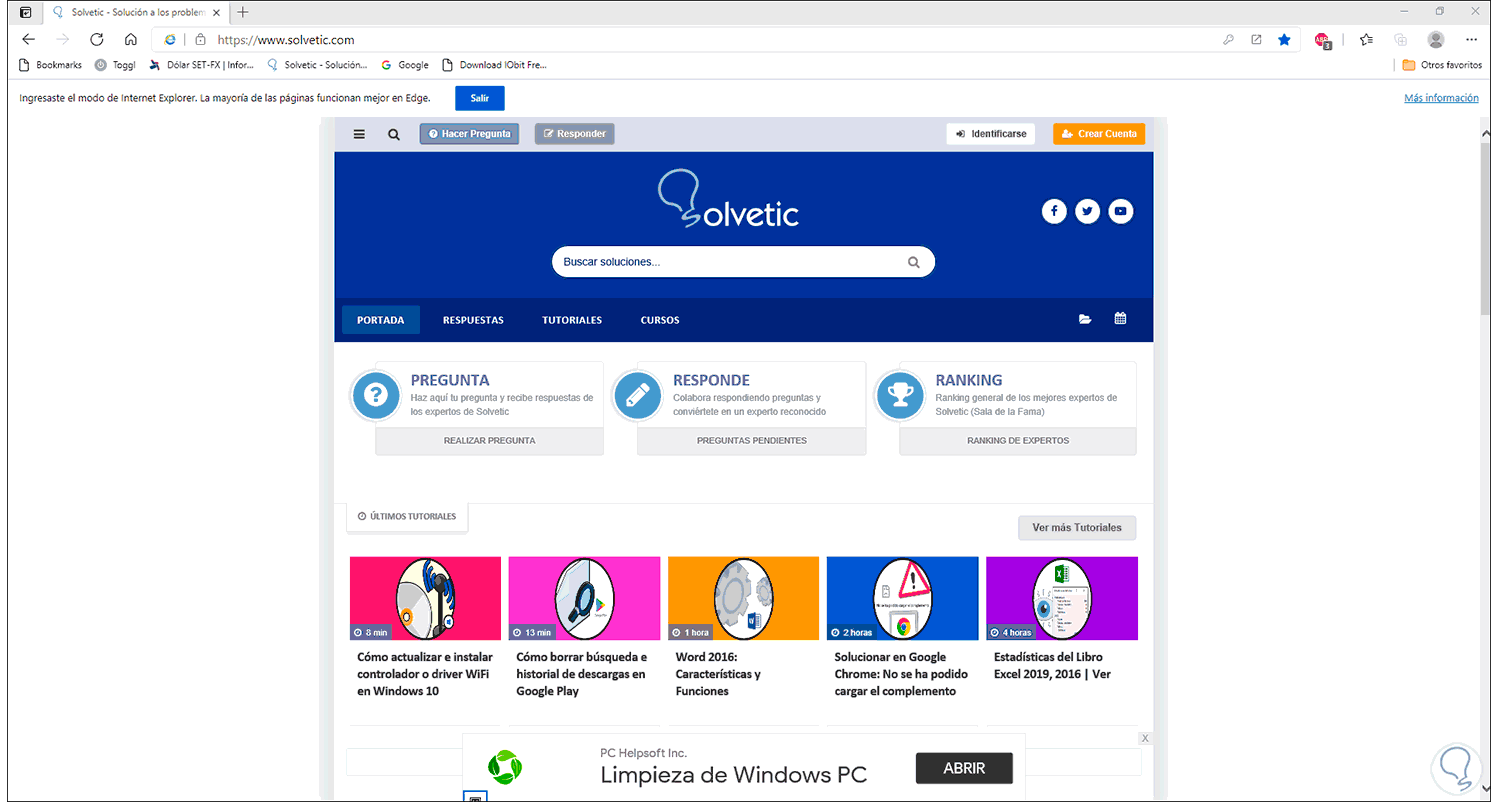Reload the current page
Screen dimensions: 1500x802
coord(97,40)
